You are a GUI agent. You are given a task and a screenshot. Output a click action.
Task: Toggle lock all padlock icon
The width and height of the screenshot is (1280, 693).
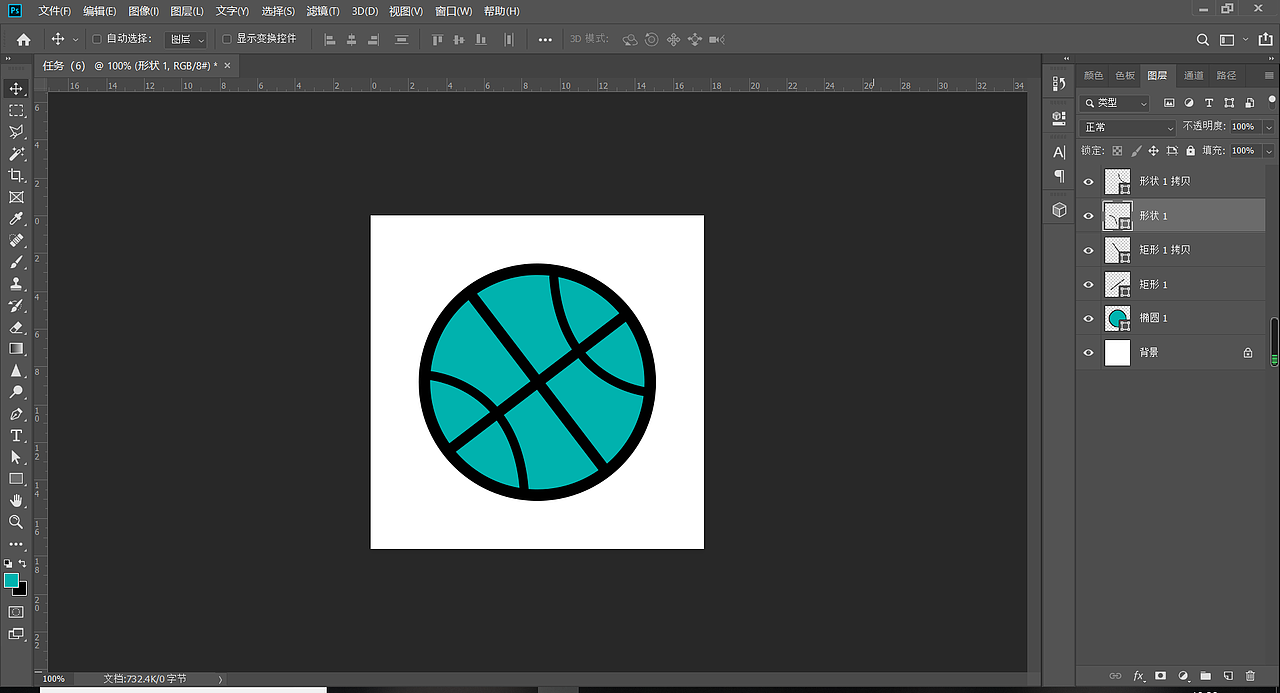1190,151
